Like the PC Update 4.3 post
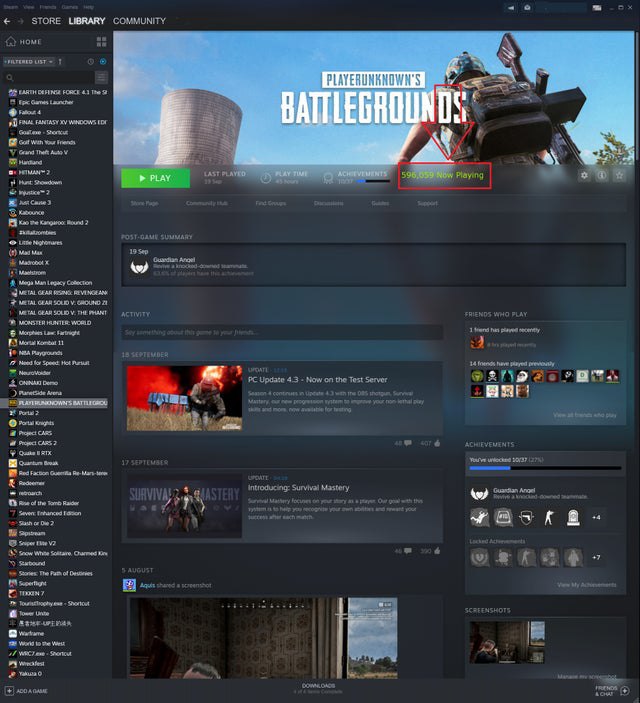Screen dimensions: 640x703 (437, 443)
